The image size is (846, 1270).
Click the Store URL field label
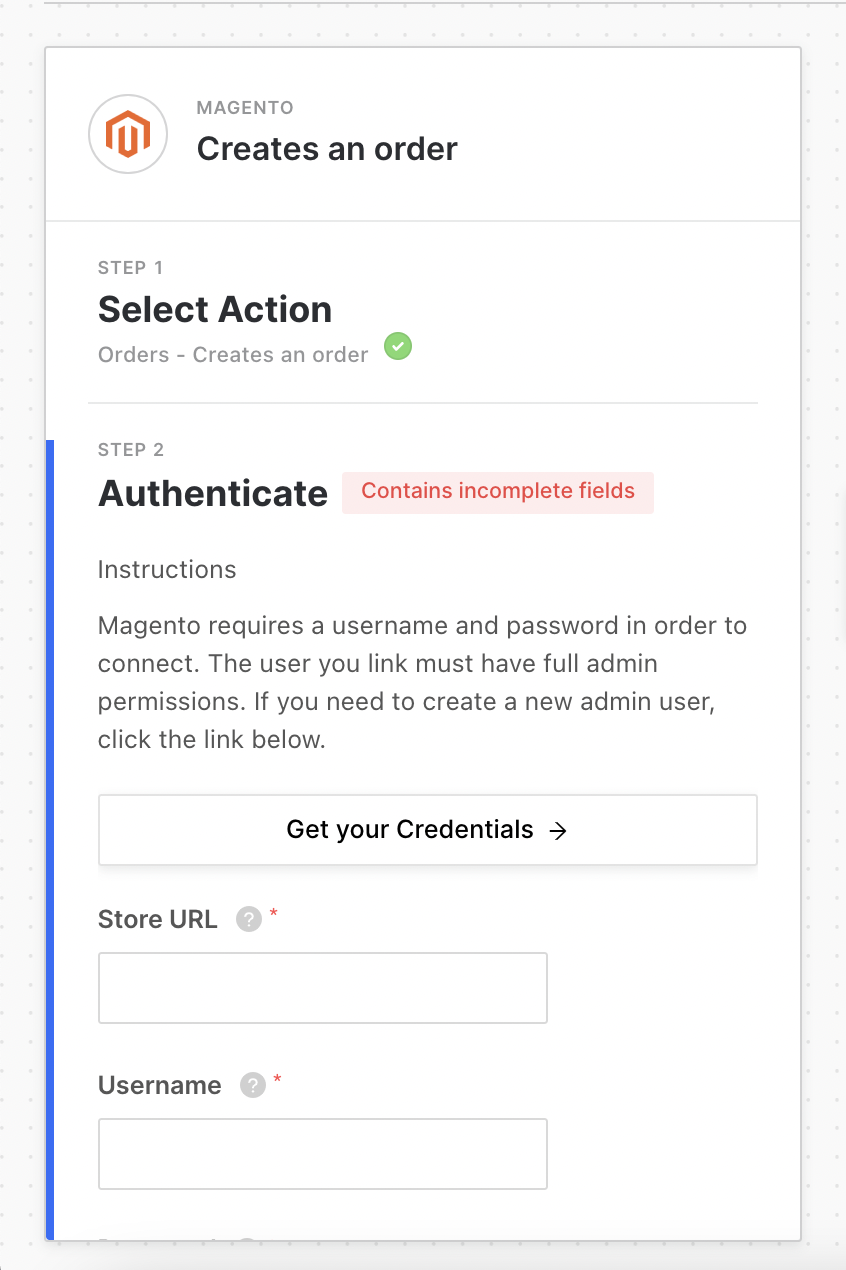point(157,920)
